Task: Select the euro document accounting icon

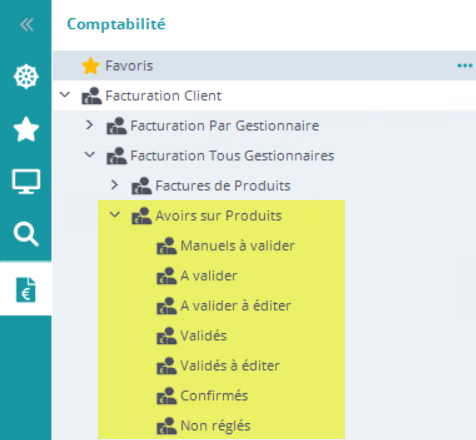Action: click(26, 289)
